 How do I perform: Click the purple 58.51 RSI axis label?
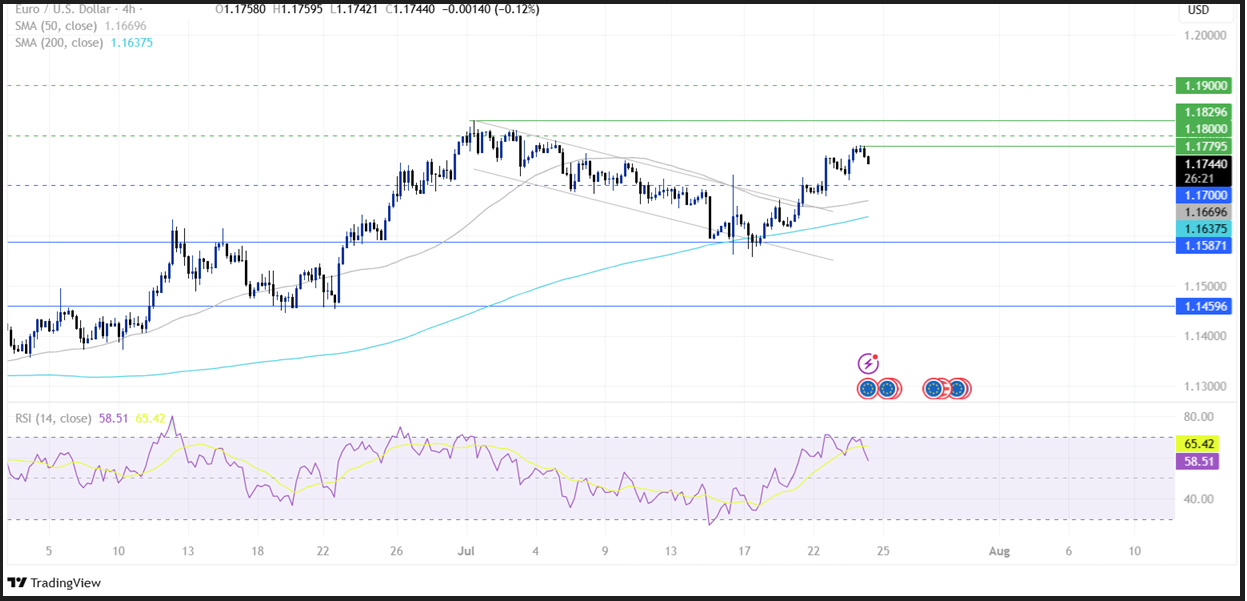click(1198, 461)
